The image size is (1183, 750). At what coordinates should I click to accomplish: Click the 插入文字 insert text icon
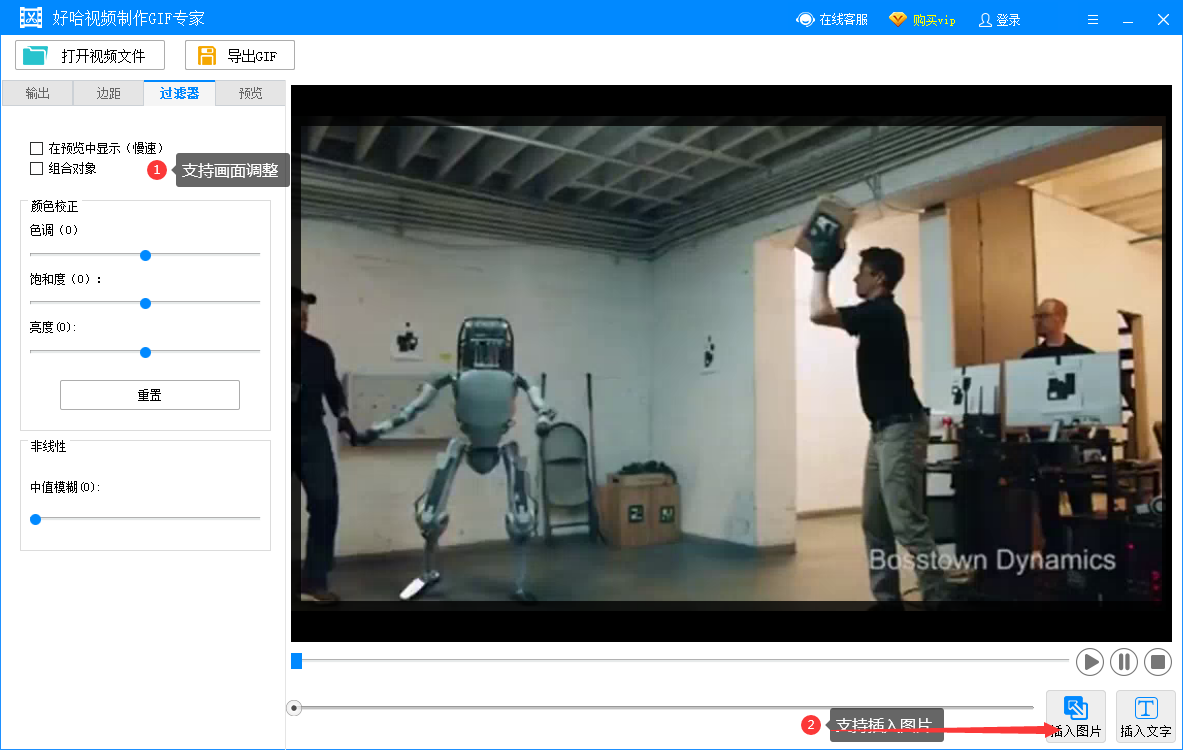tap(1146, 709)
